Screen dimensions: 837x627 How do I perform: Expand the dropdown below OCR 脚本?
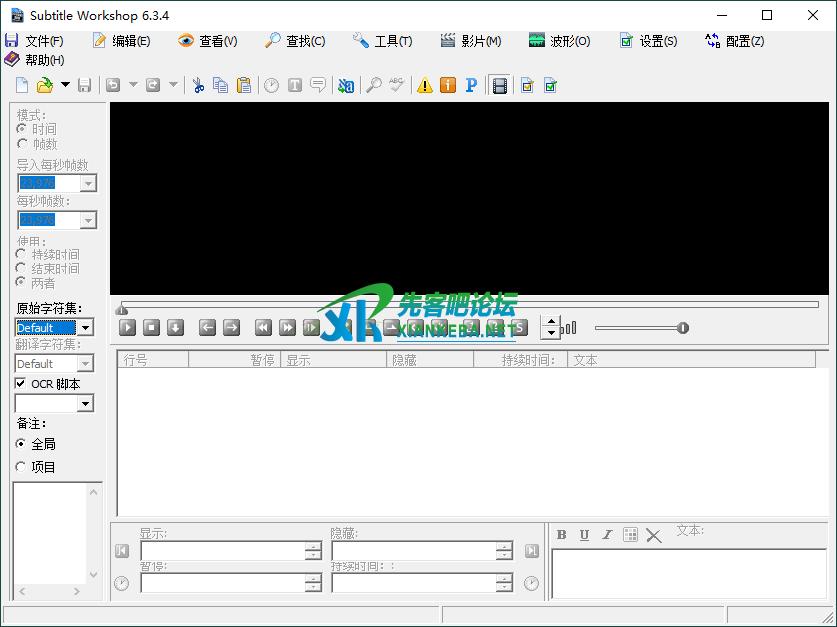coord(85,404)
